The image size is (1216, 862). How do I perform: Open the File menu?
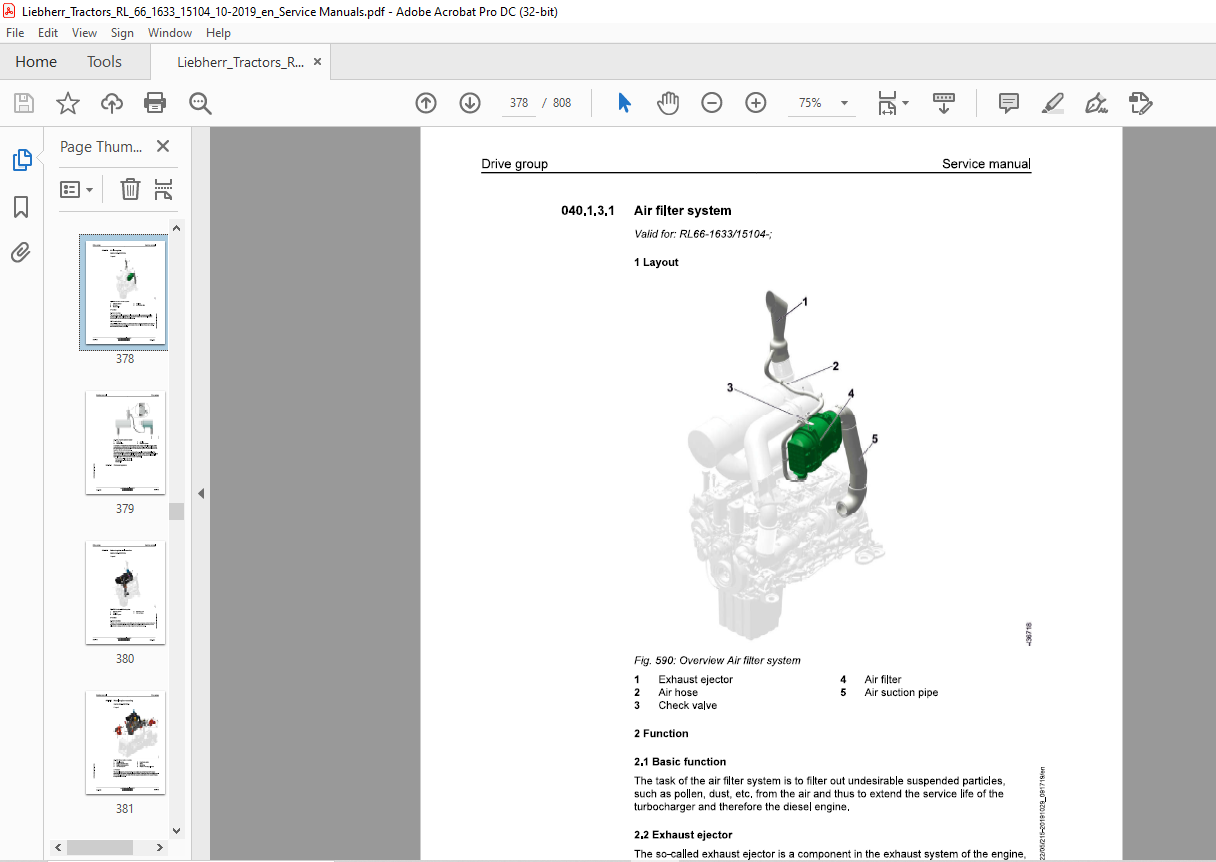(15, 33)
